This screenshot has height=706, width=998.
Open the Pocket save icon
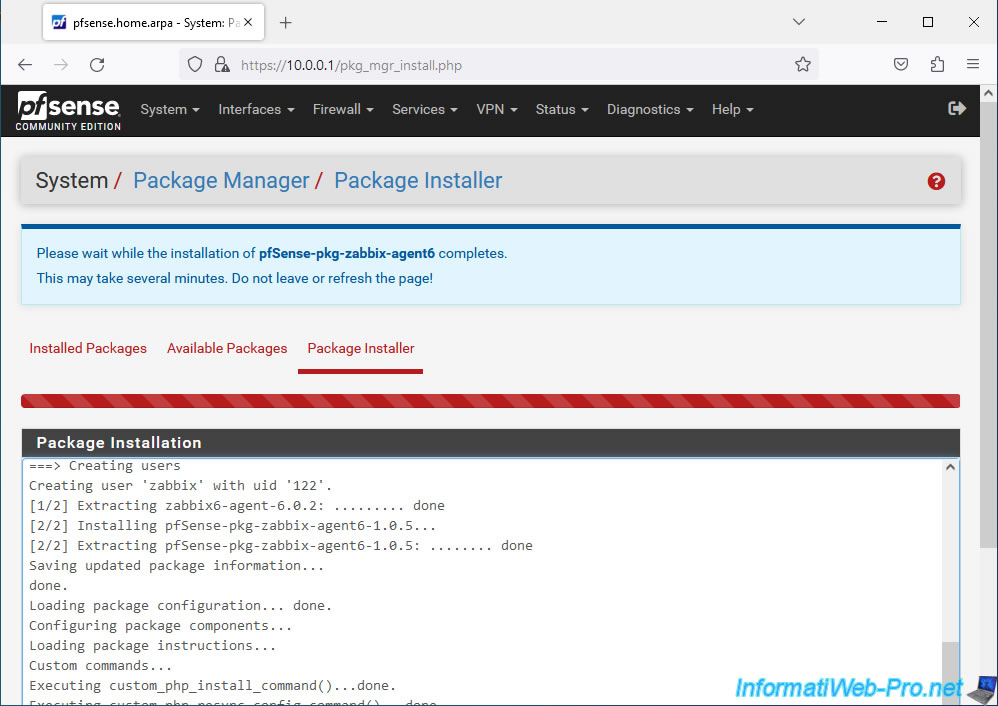901,64
